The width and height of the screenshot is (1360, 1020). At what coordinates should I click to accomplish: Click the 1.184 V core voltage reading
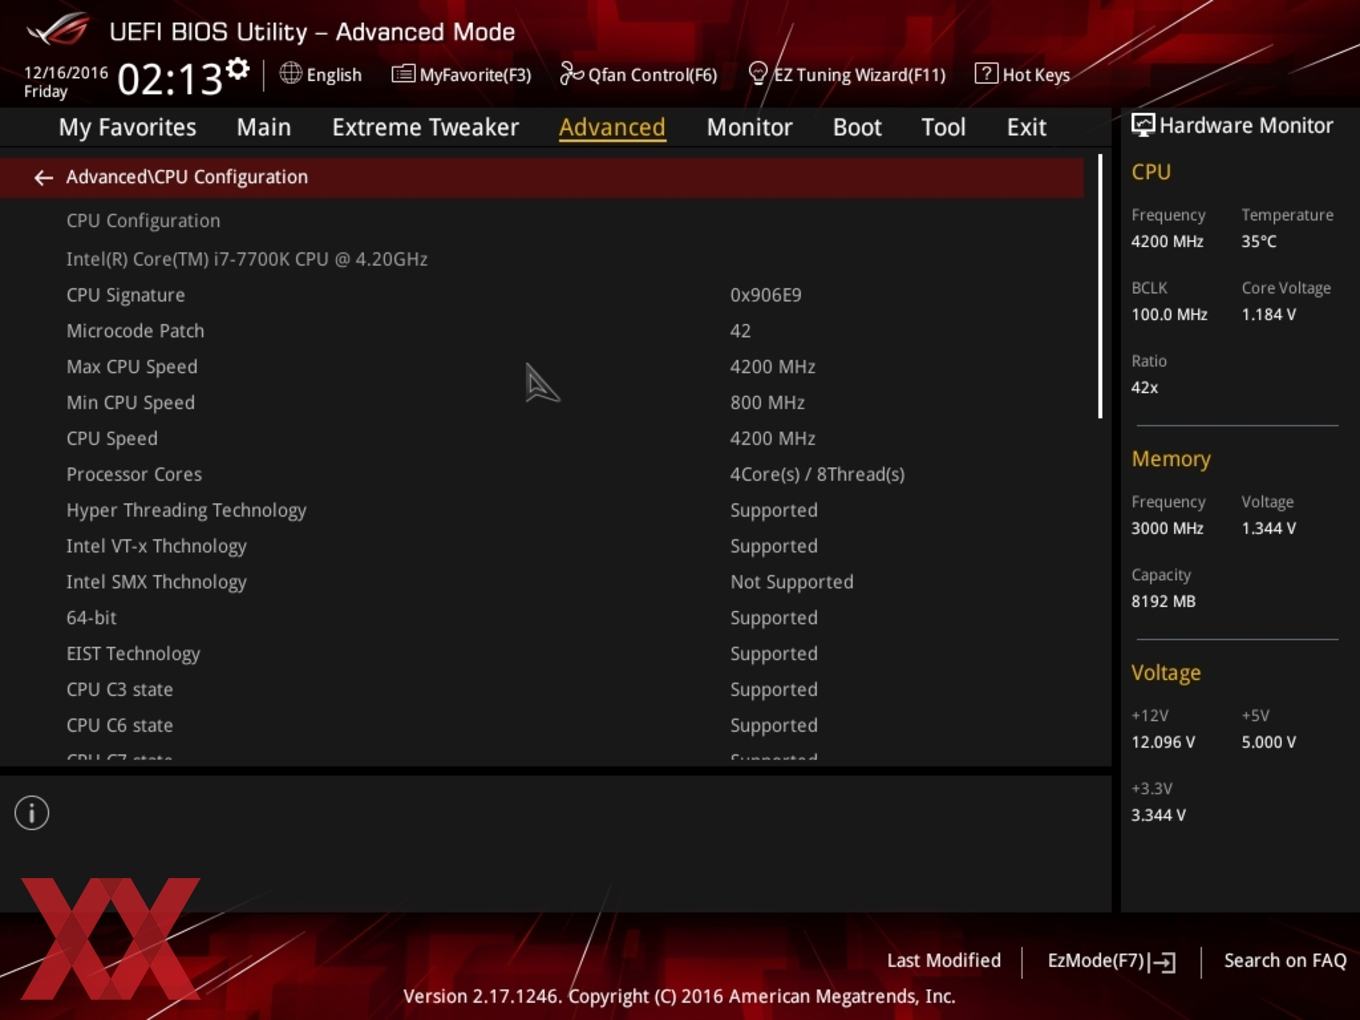tap(1269, 314)
